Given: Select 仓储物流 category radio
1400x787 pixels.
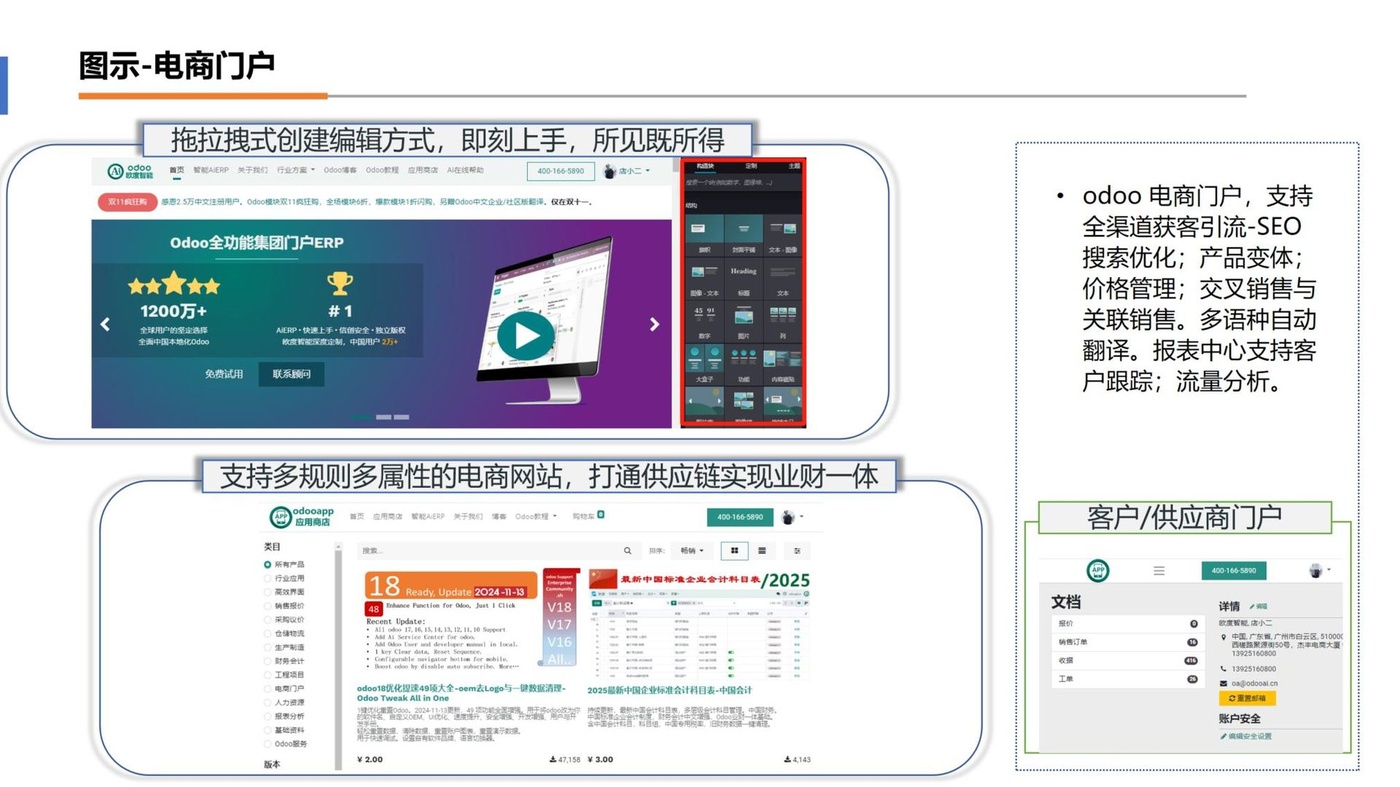Looking at the screenshot, I should point(267,633).
